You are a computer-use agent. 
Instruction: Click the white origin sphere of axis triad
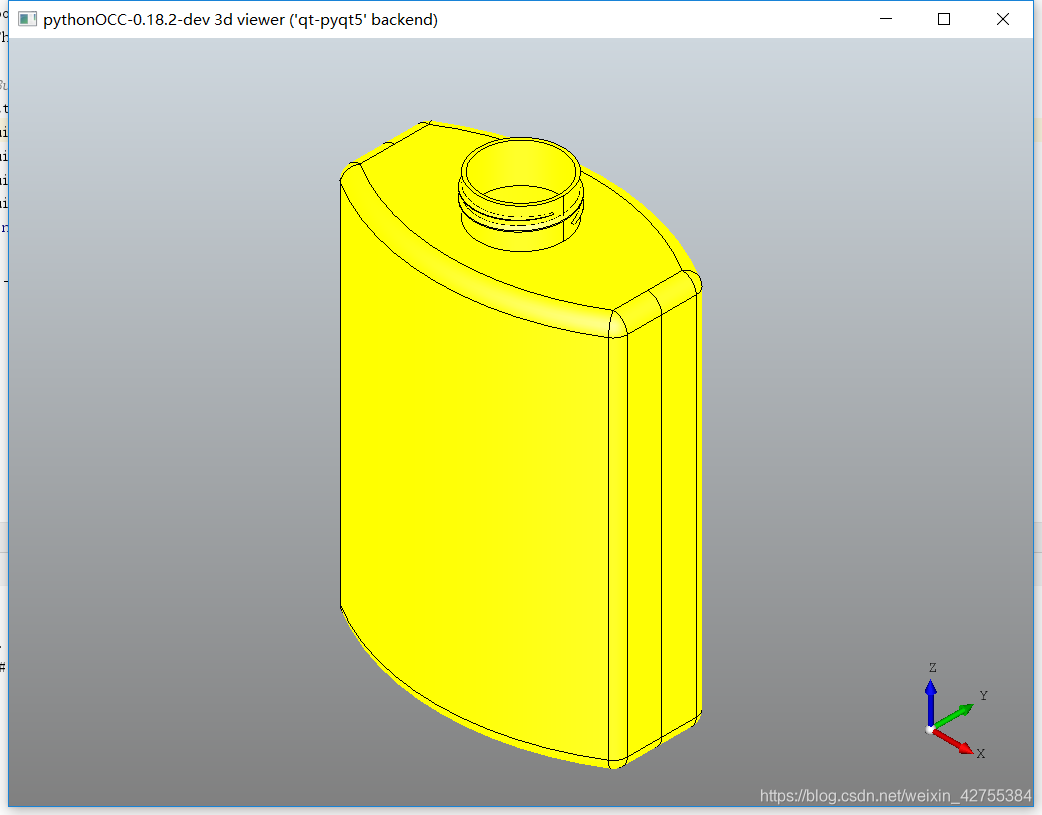pyautogui.click(x=931, y=730)
